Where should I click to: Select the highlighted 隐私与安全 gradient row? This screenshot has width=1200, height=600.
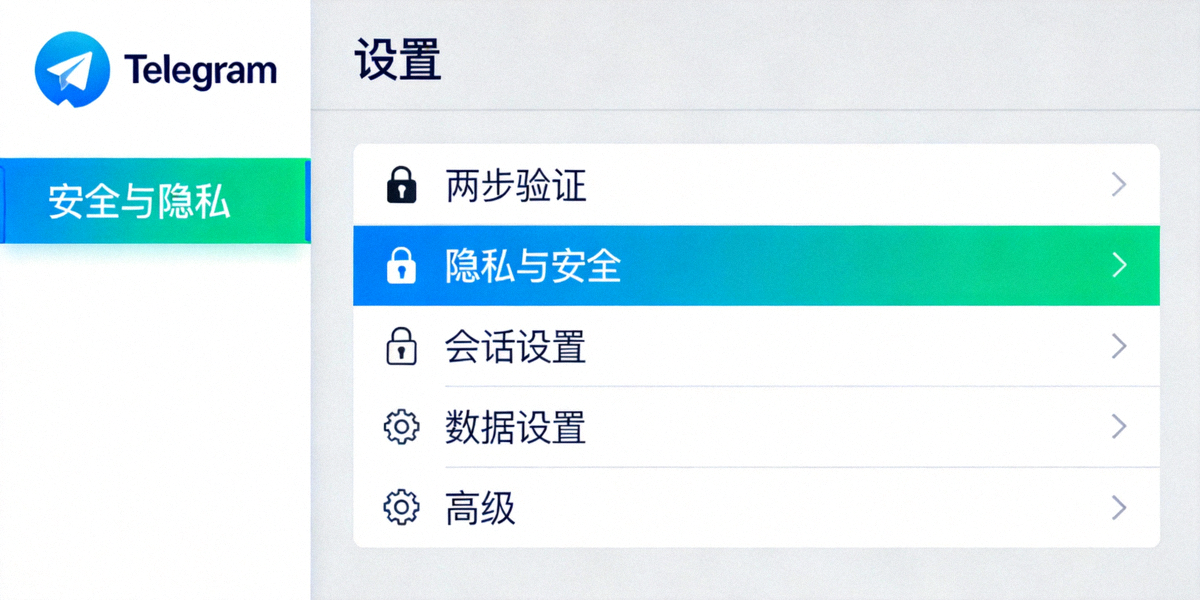[x=700, y=265]
